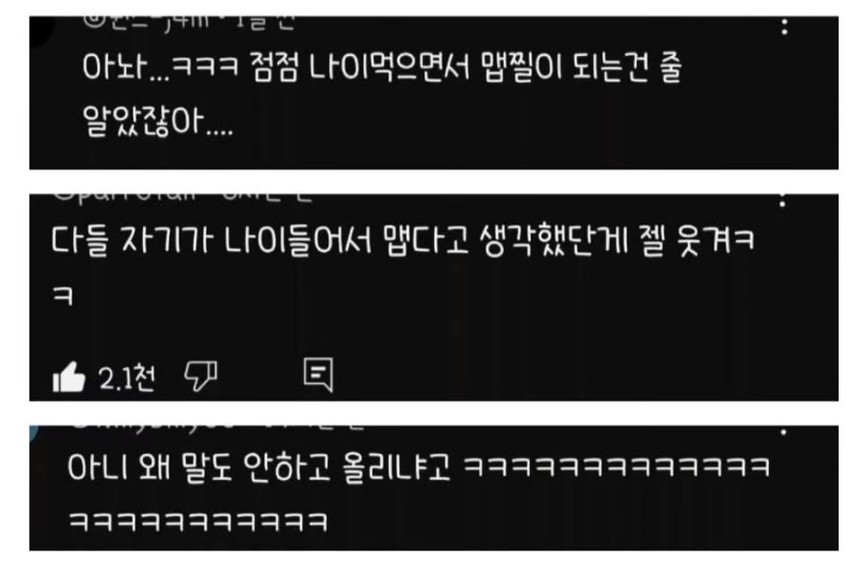Like the comment starting with 다들 자기가
The height and width of the screenshot is (563, 850).
coord(69,377)
